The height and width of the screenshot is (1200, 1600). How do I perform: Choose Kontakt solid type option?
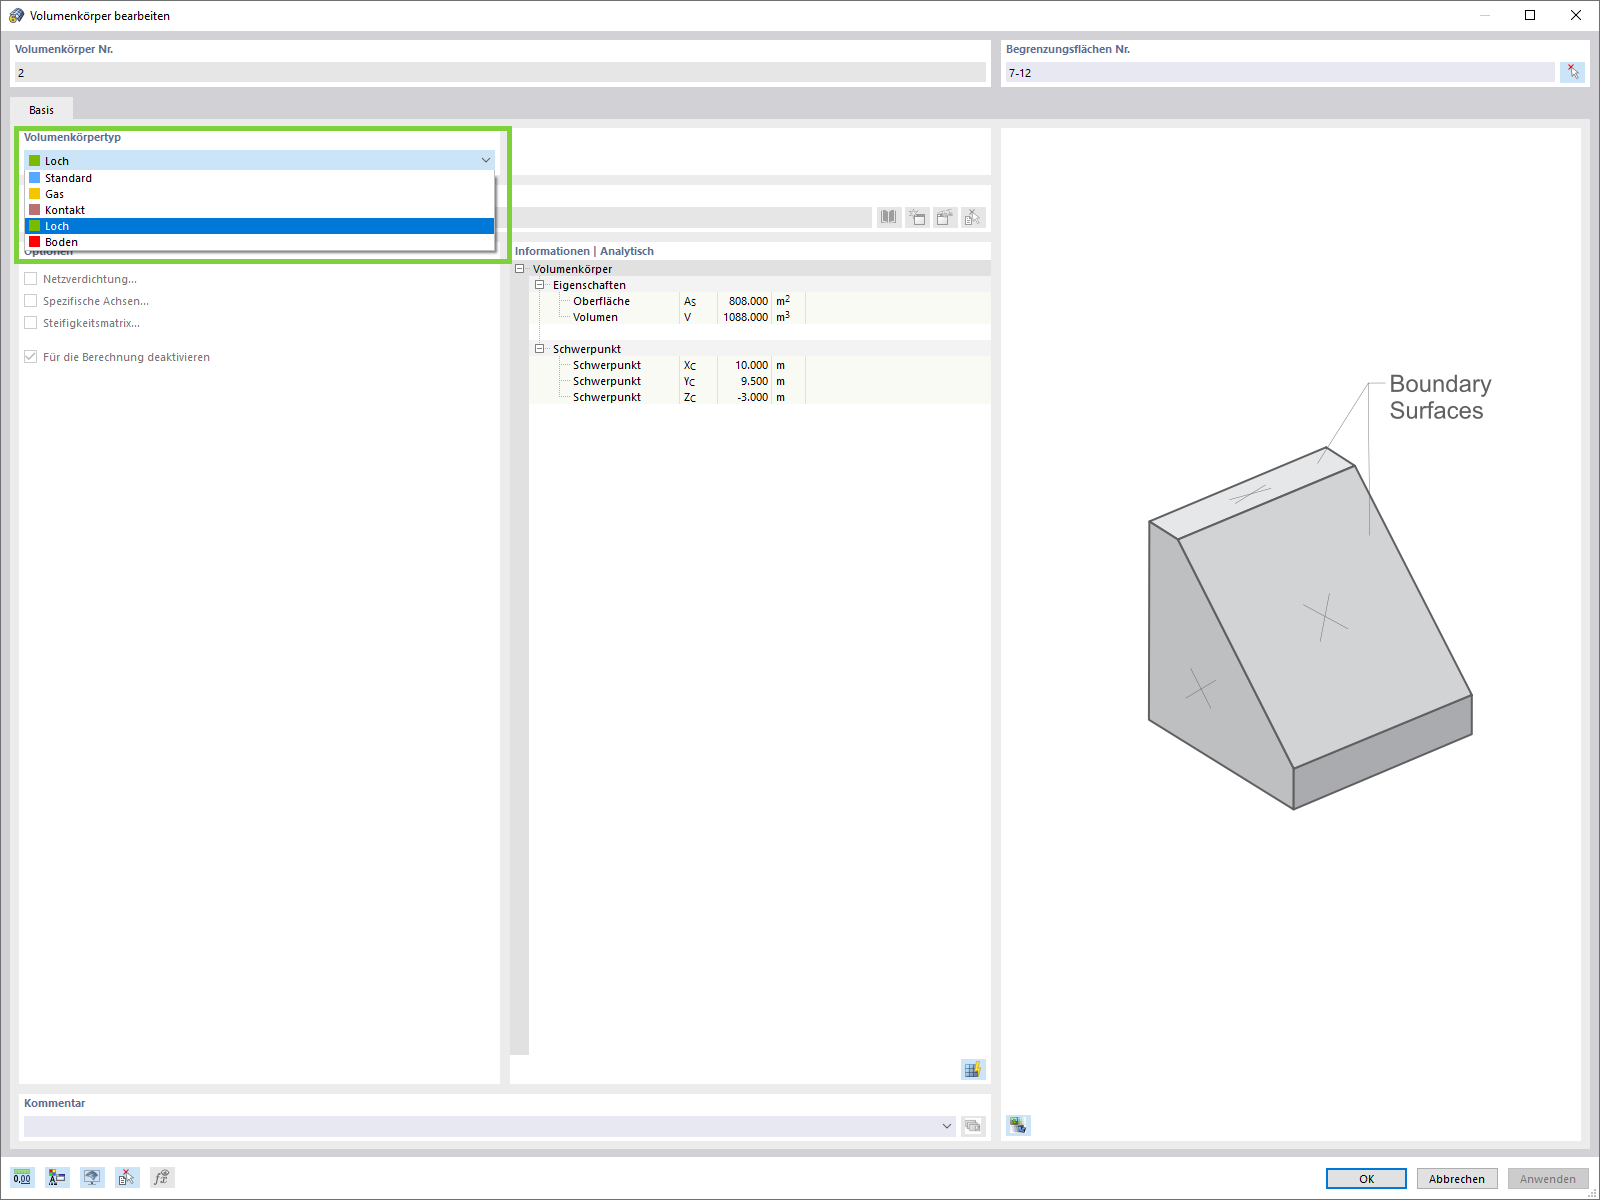259,210
